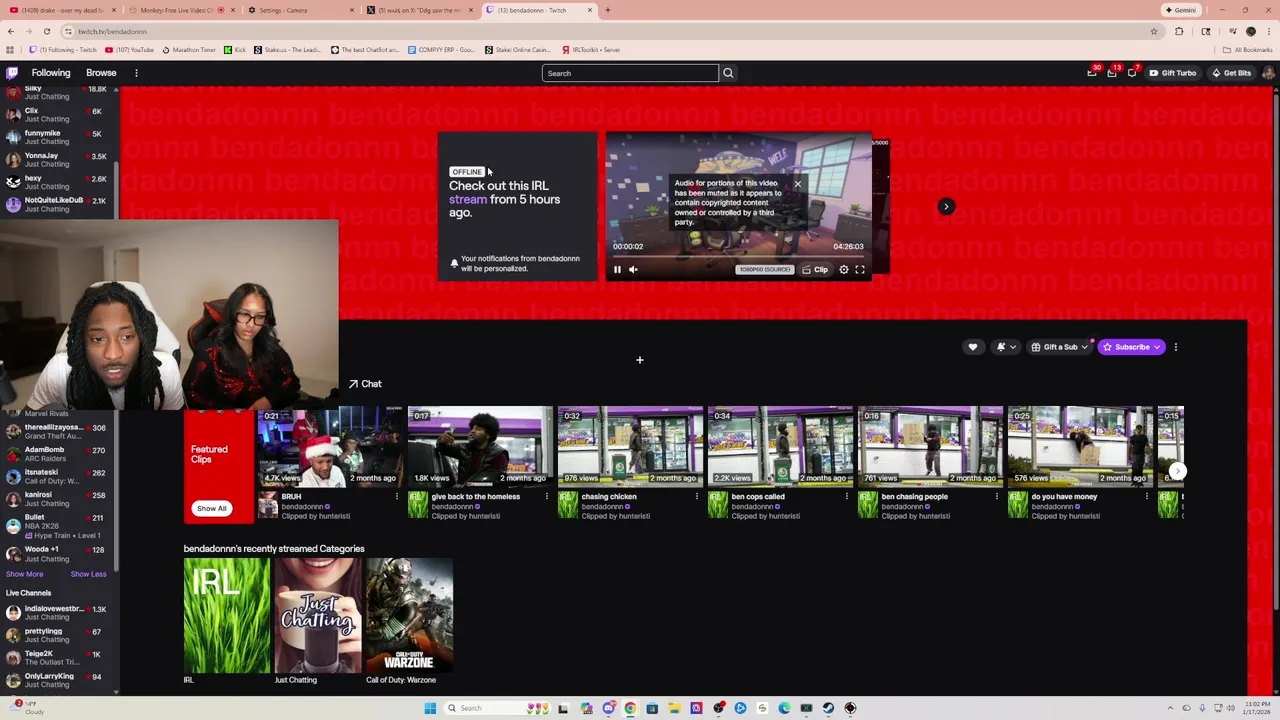Viewport: 1280px width, 720px height.
Task: Switch to the drake YouTube browser tab
Action: [60, 10]
